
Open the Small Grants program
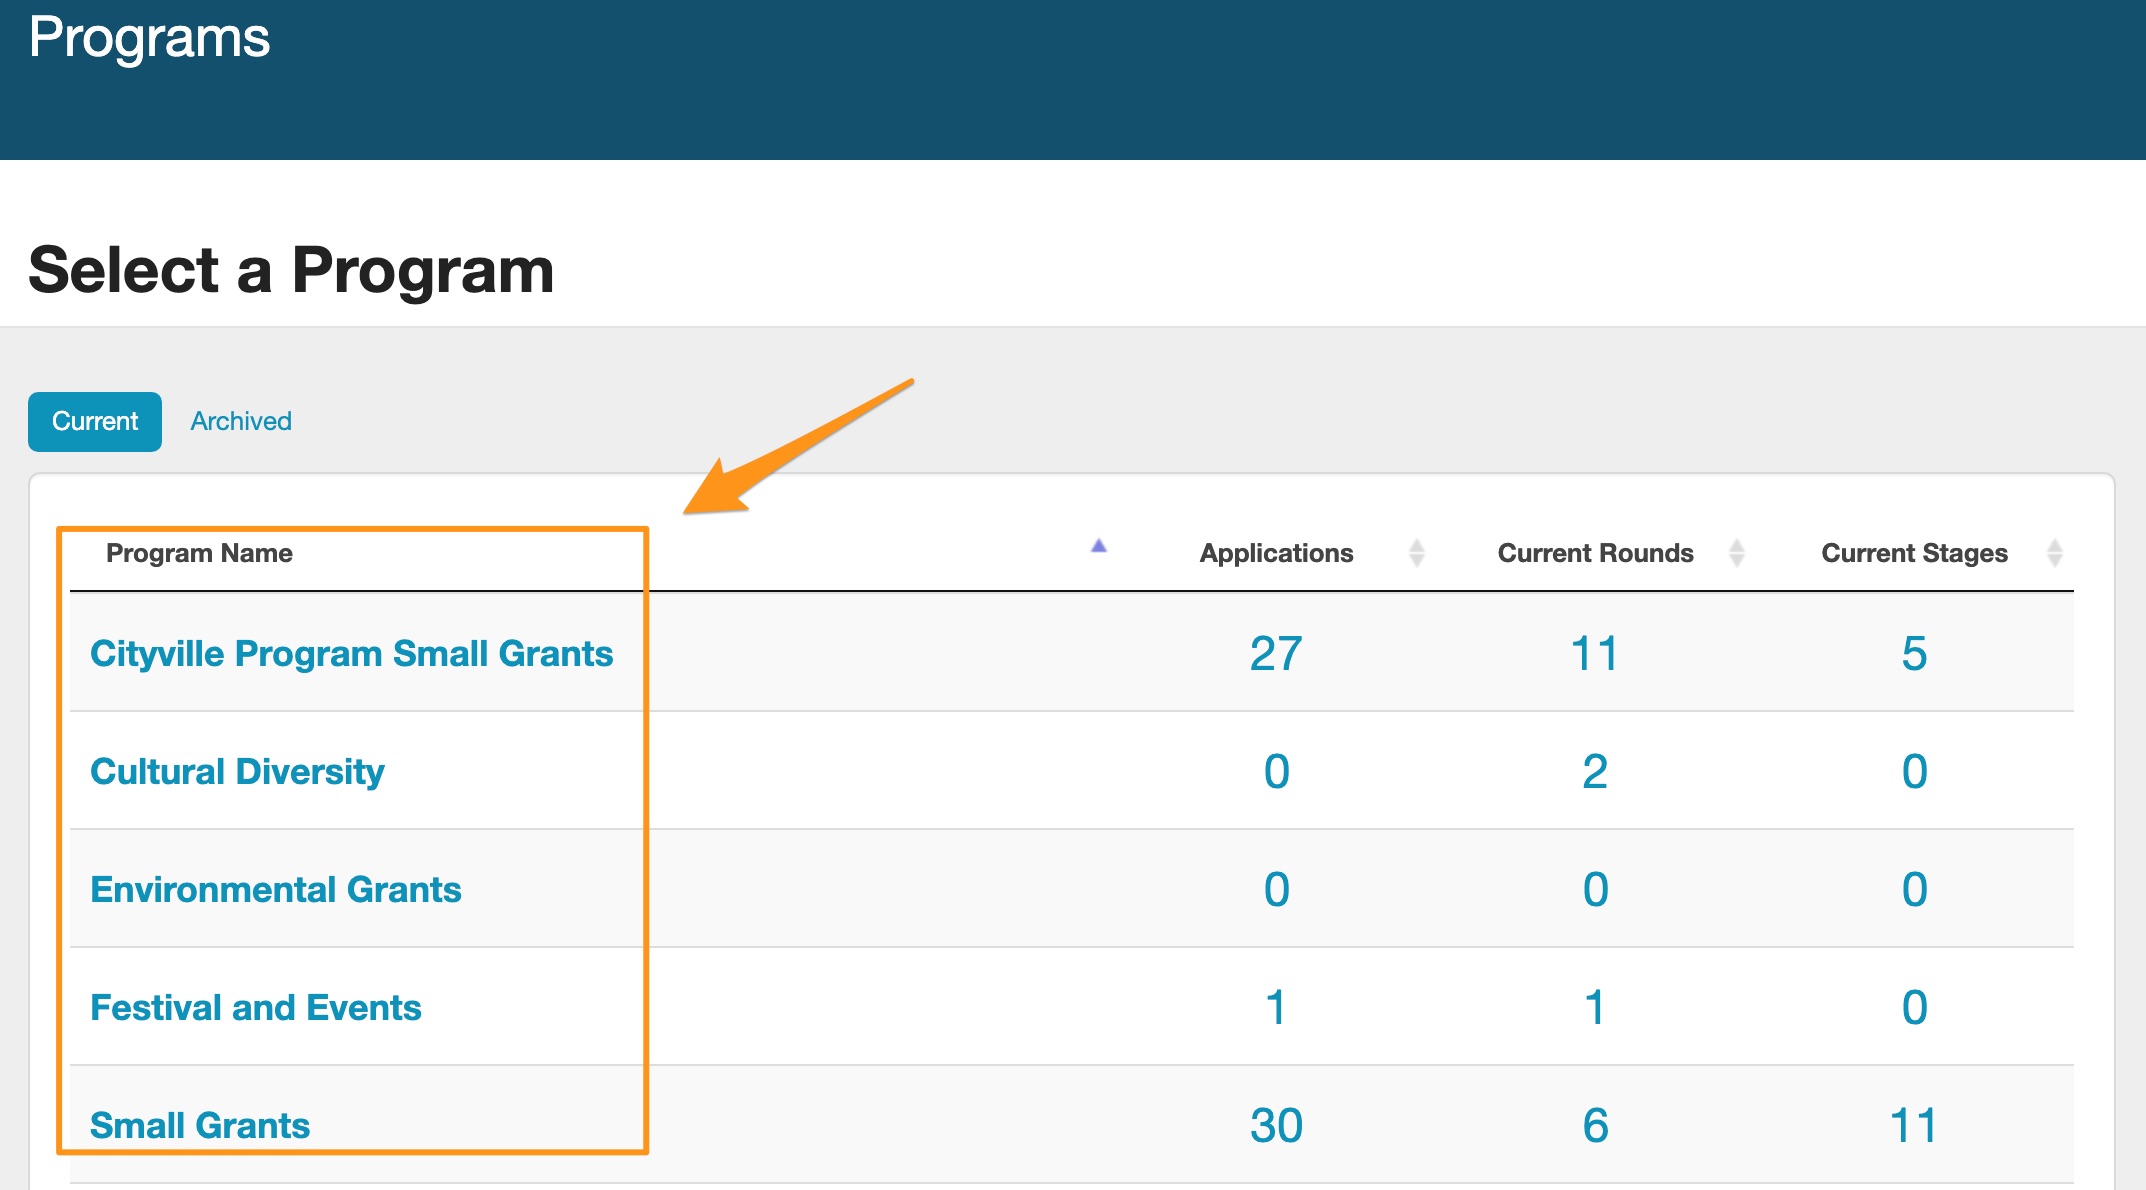(x=200, y=1125)
